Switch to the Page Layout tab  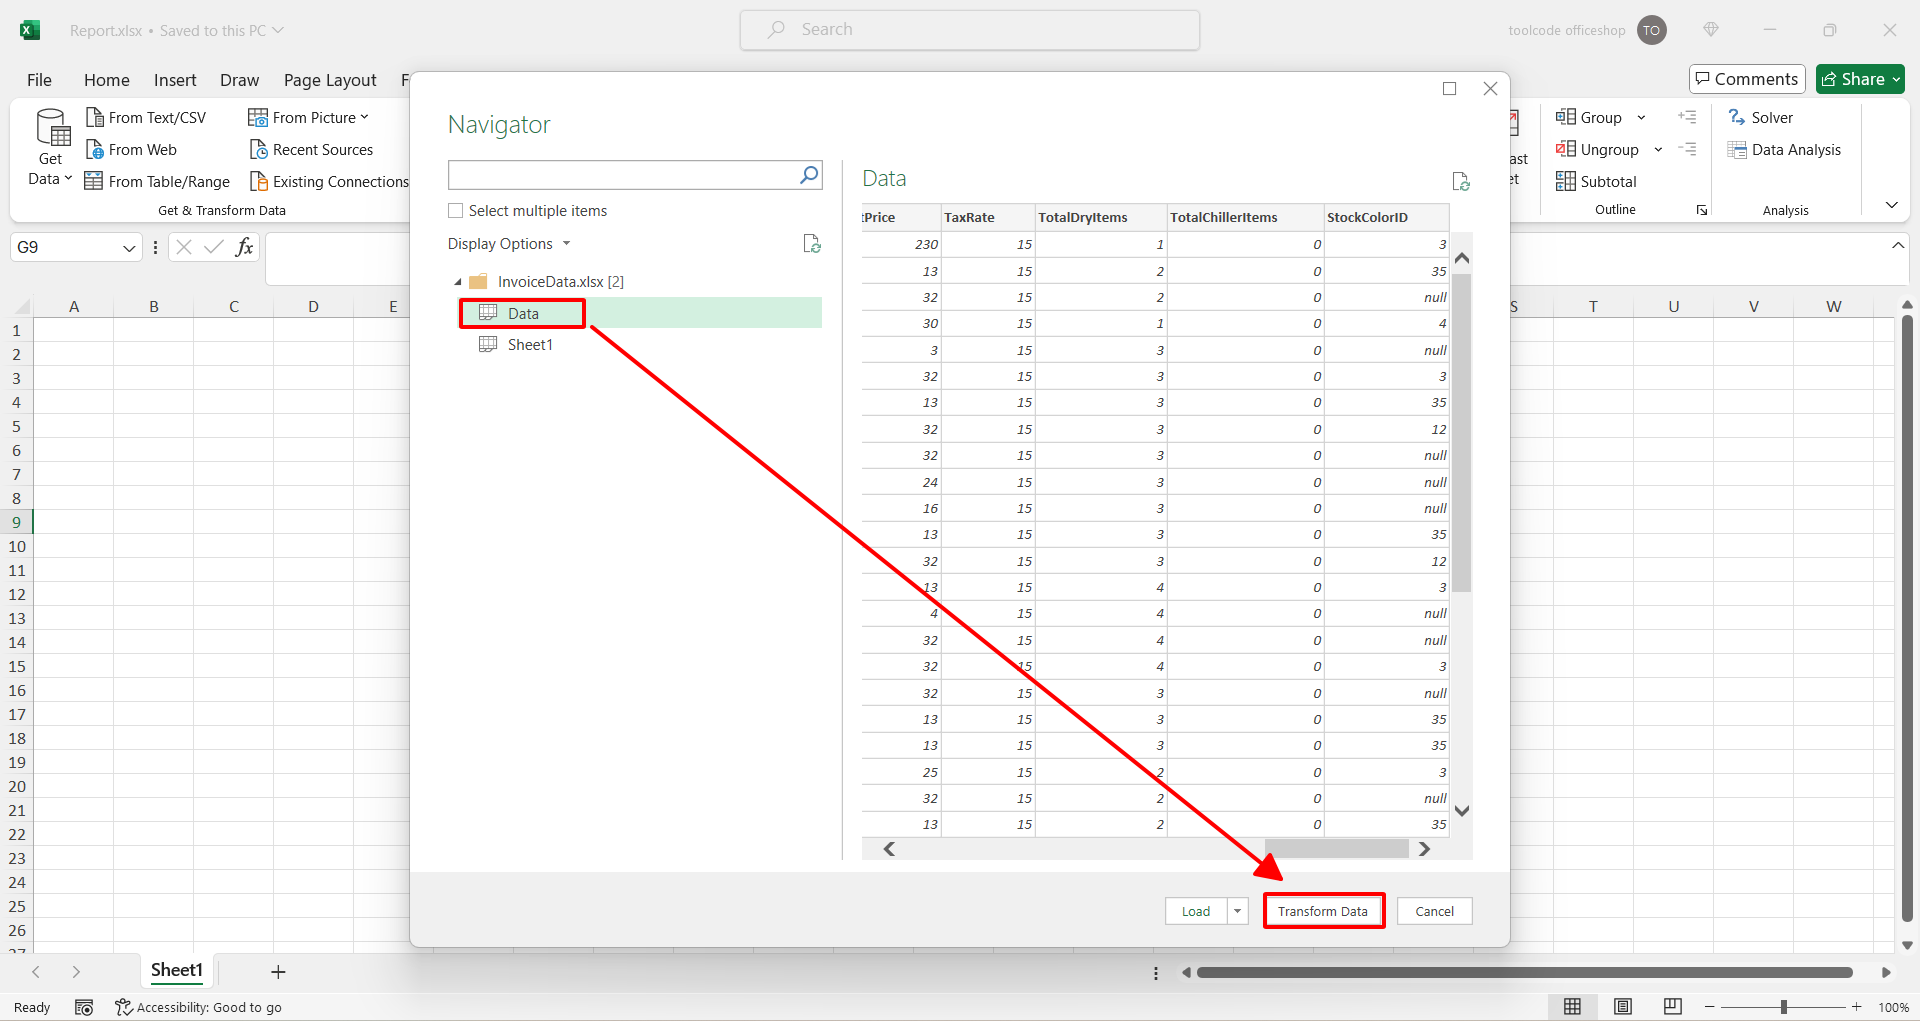click(x=330, y=80)
